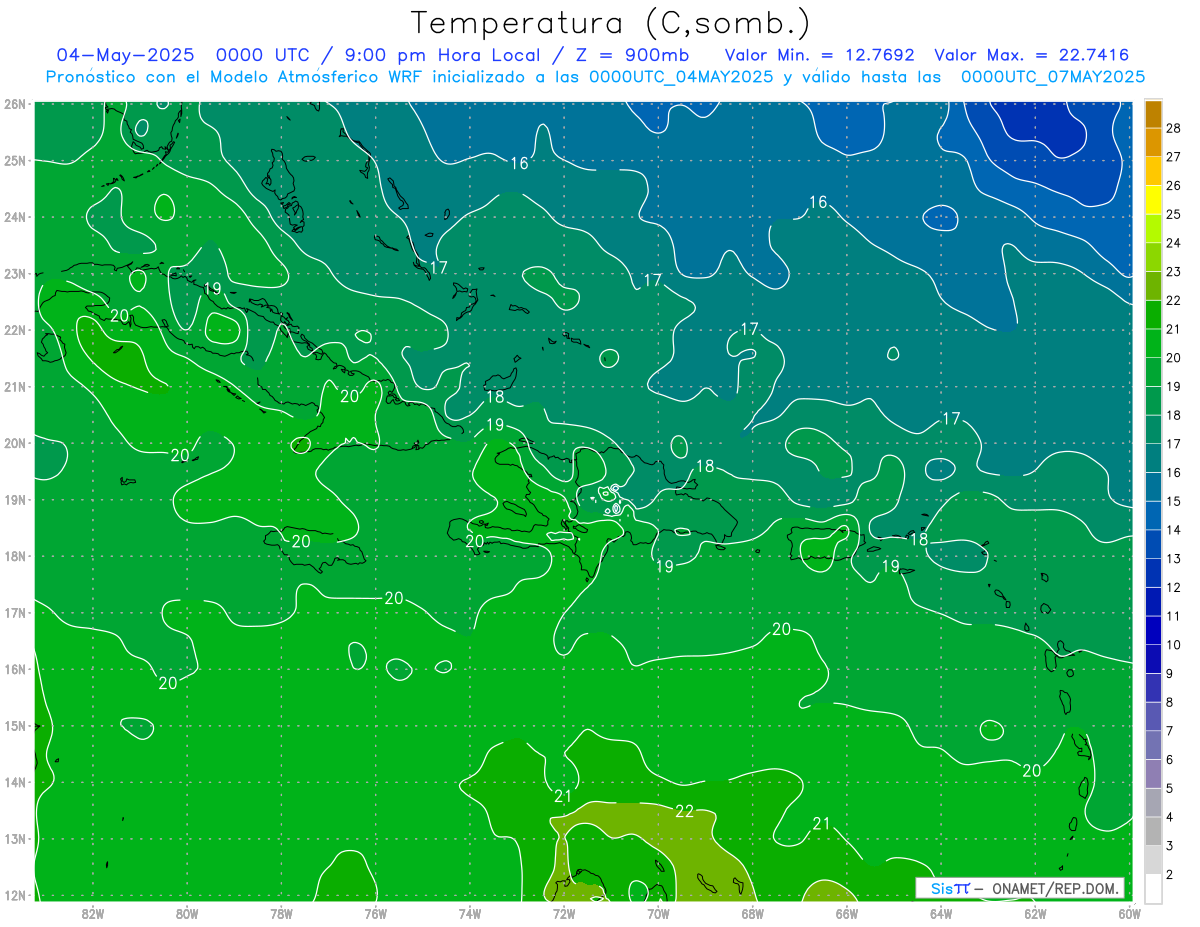Viewport: 1200px width, 927px height.
Task: Click the yellow swatch between 25 and 26
Action: pos(1153,200)
